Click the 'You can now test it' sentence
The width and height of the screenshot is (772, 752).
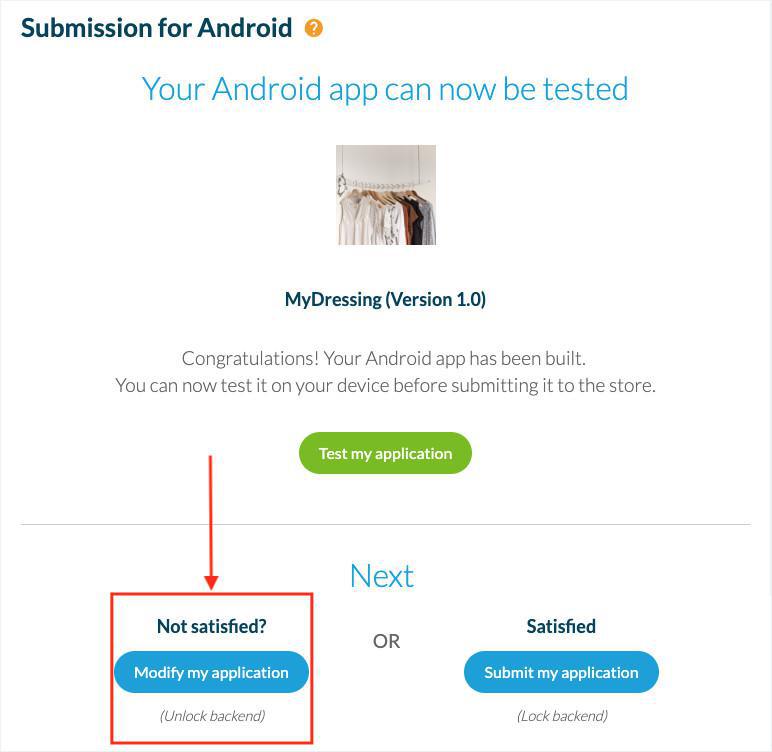tap(385, 385)
